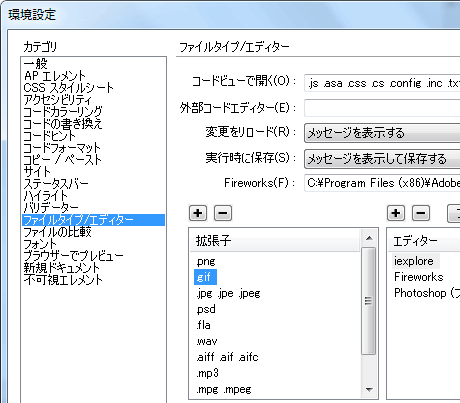The height and width of the screenshot is (403, 460).
Task: Select the .wav extension row
Action: point(207,341)
